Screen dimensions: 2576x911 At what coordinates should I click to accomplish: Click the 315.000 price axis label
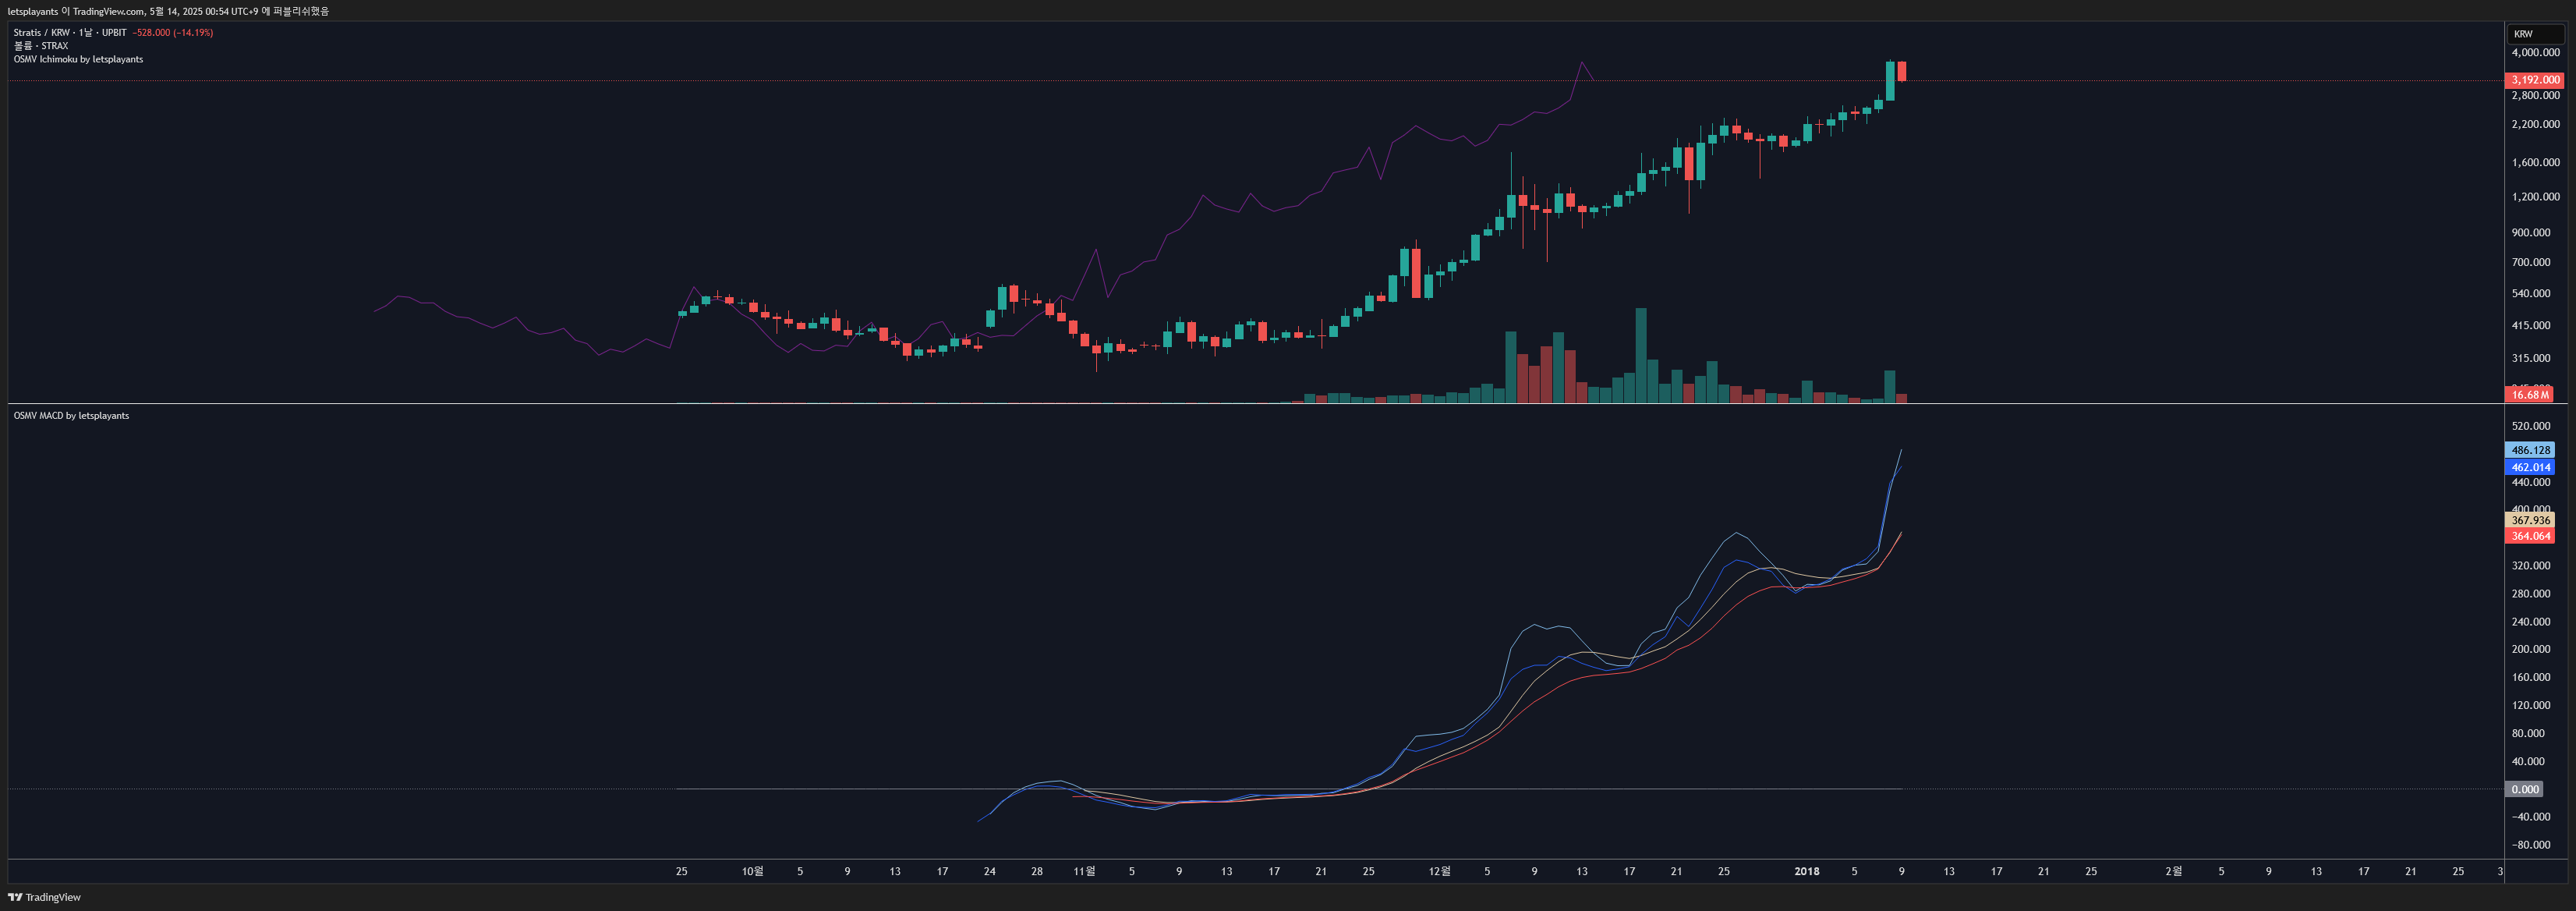2530,358
